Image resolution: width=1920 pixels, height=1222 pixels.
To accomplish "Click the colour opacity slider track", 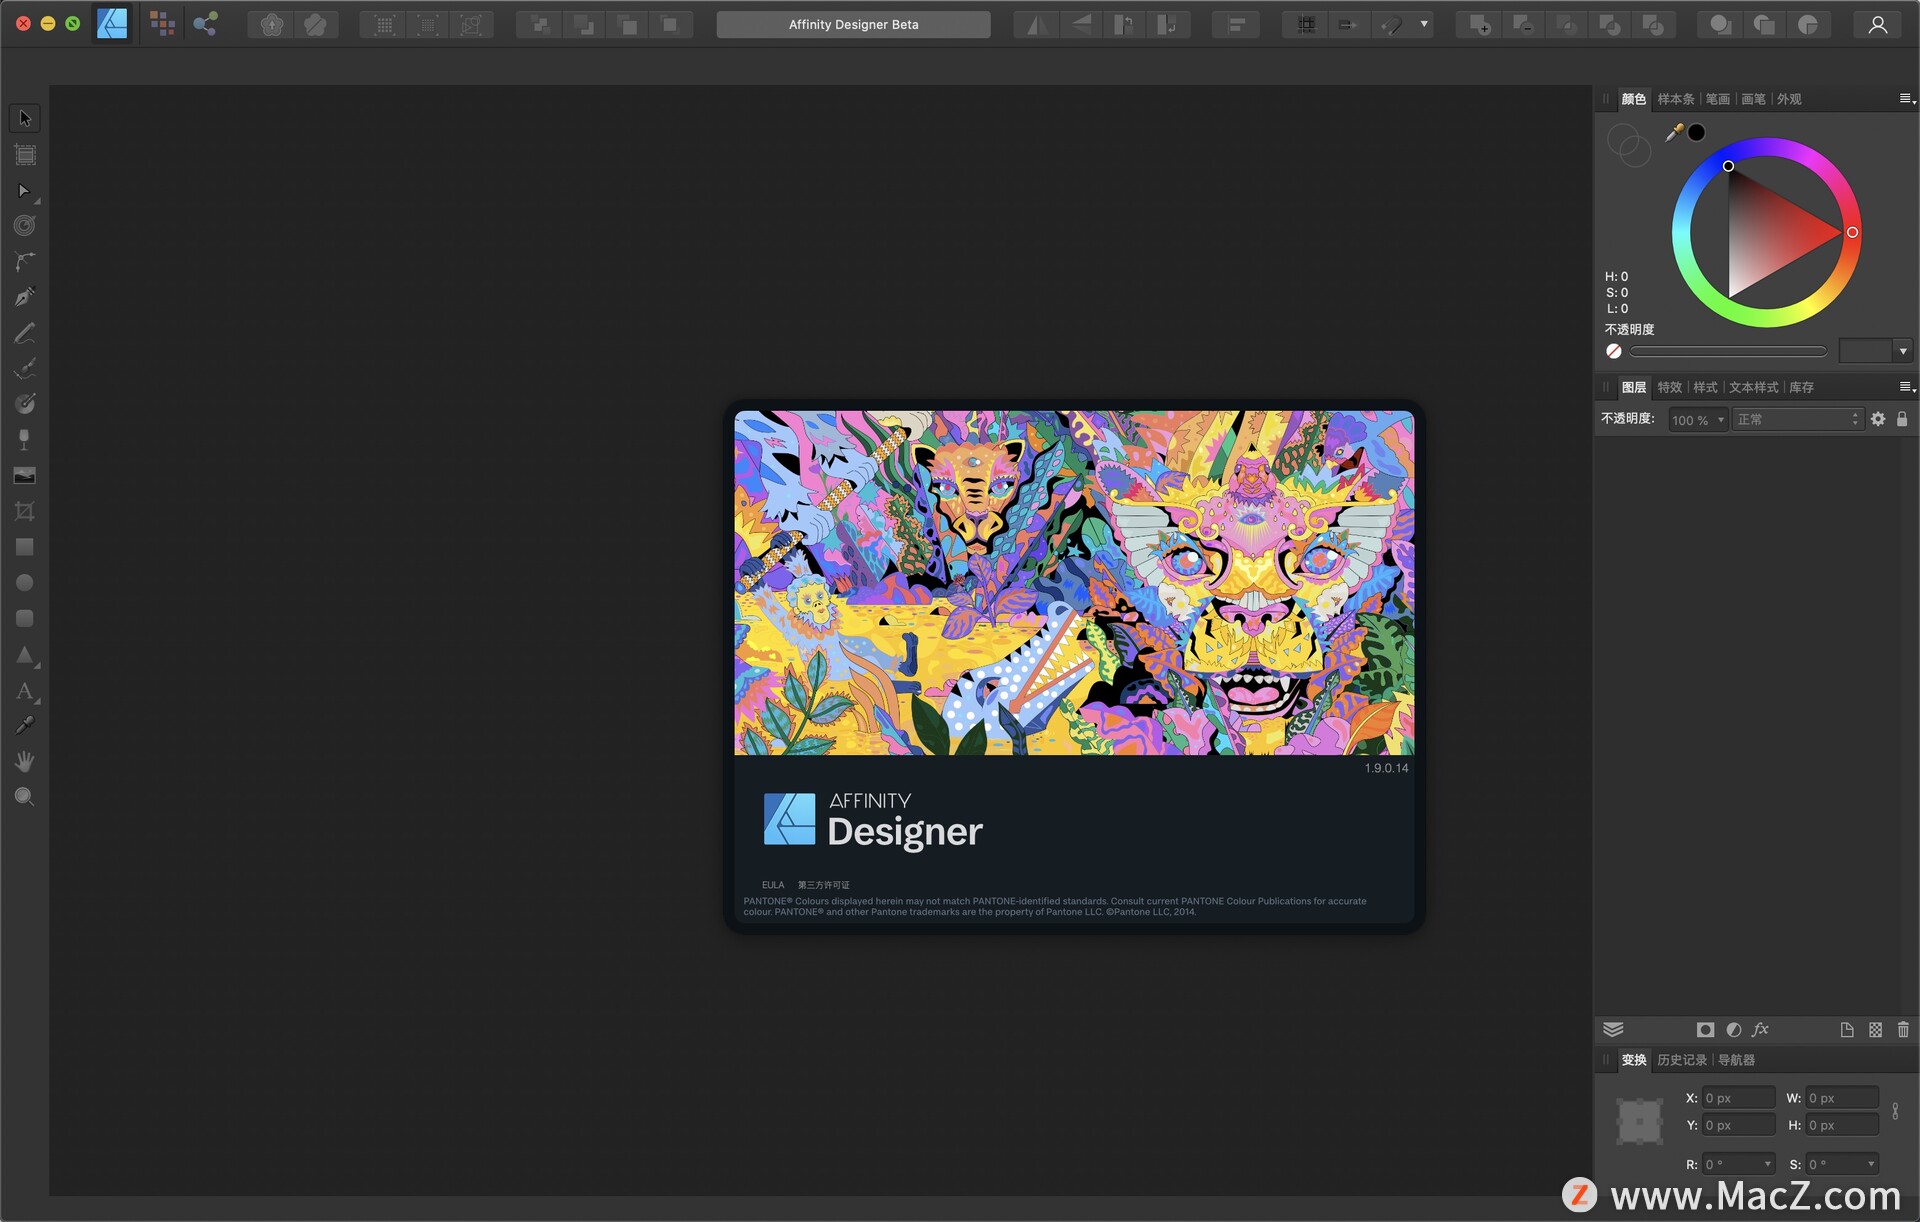I will coord(1728,351).
